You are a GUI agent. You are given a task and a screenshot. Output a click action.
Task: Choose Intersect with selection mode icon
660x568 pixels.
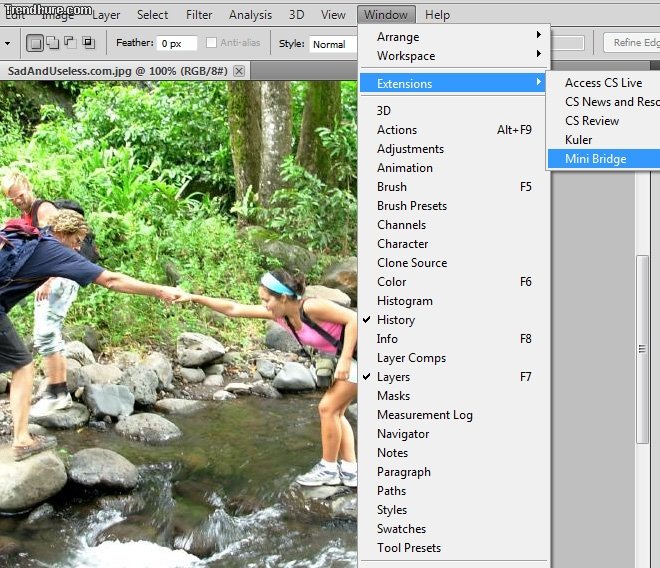tap(88, 43)
